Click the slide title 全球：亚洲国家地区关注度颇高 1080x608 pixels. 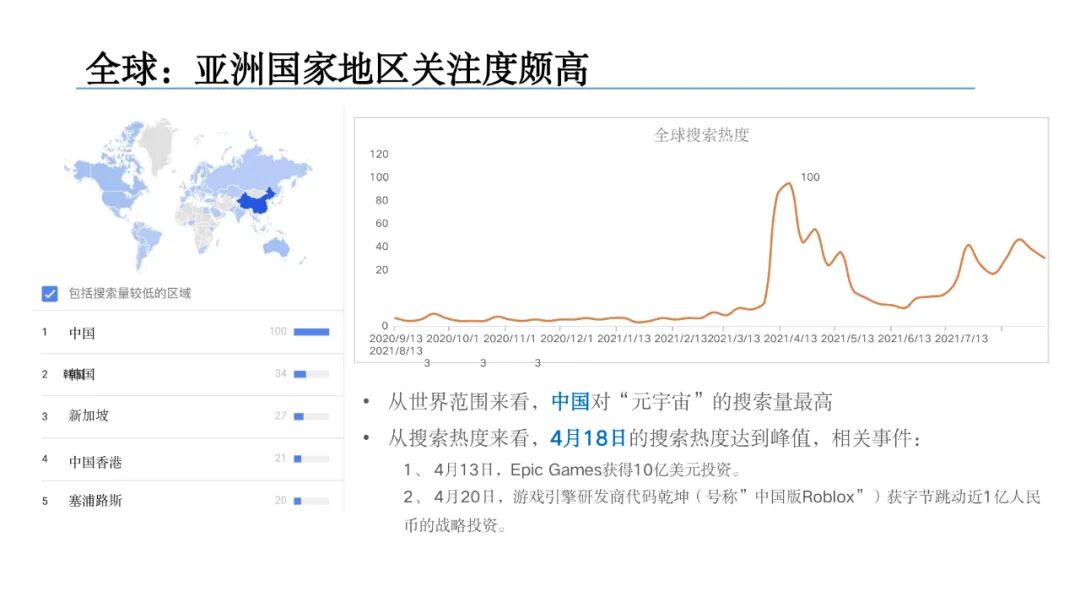(340, 68)
